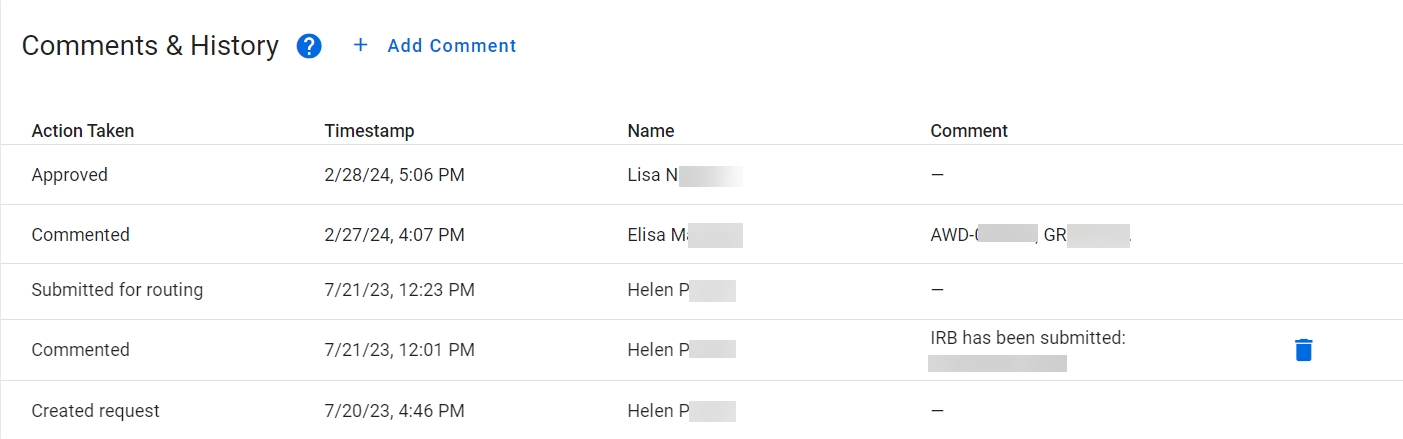1403x439 pixels.
Task: Click the 7/21/23, 12:01 PM timestamp
Action: [399, 350]
